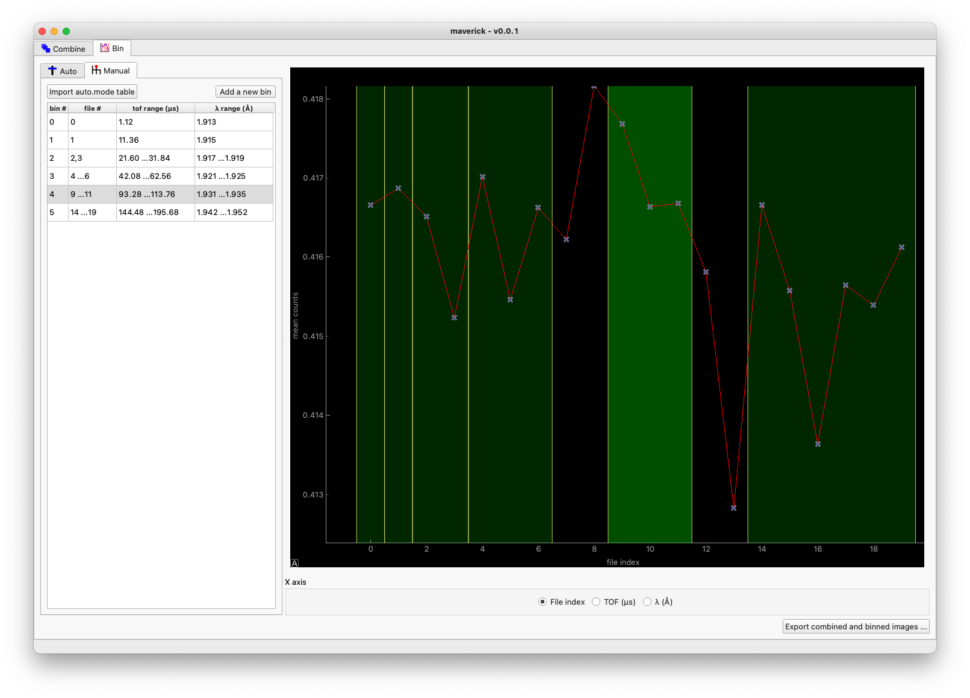Screen dimensions: 970x698
Task: Click the lowest data point near file index 13
Action: 734,508
